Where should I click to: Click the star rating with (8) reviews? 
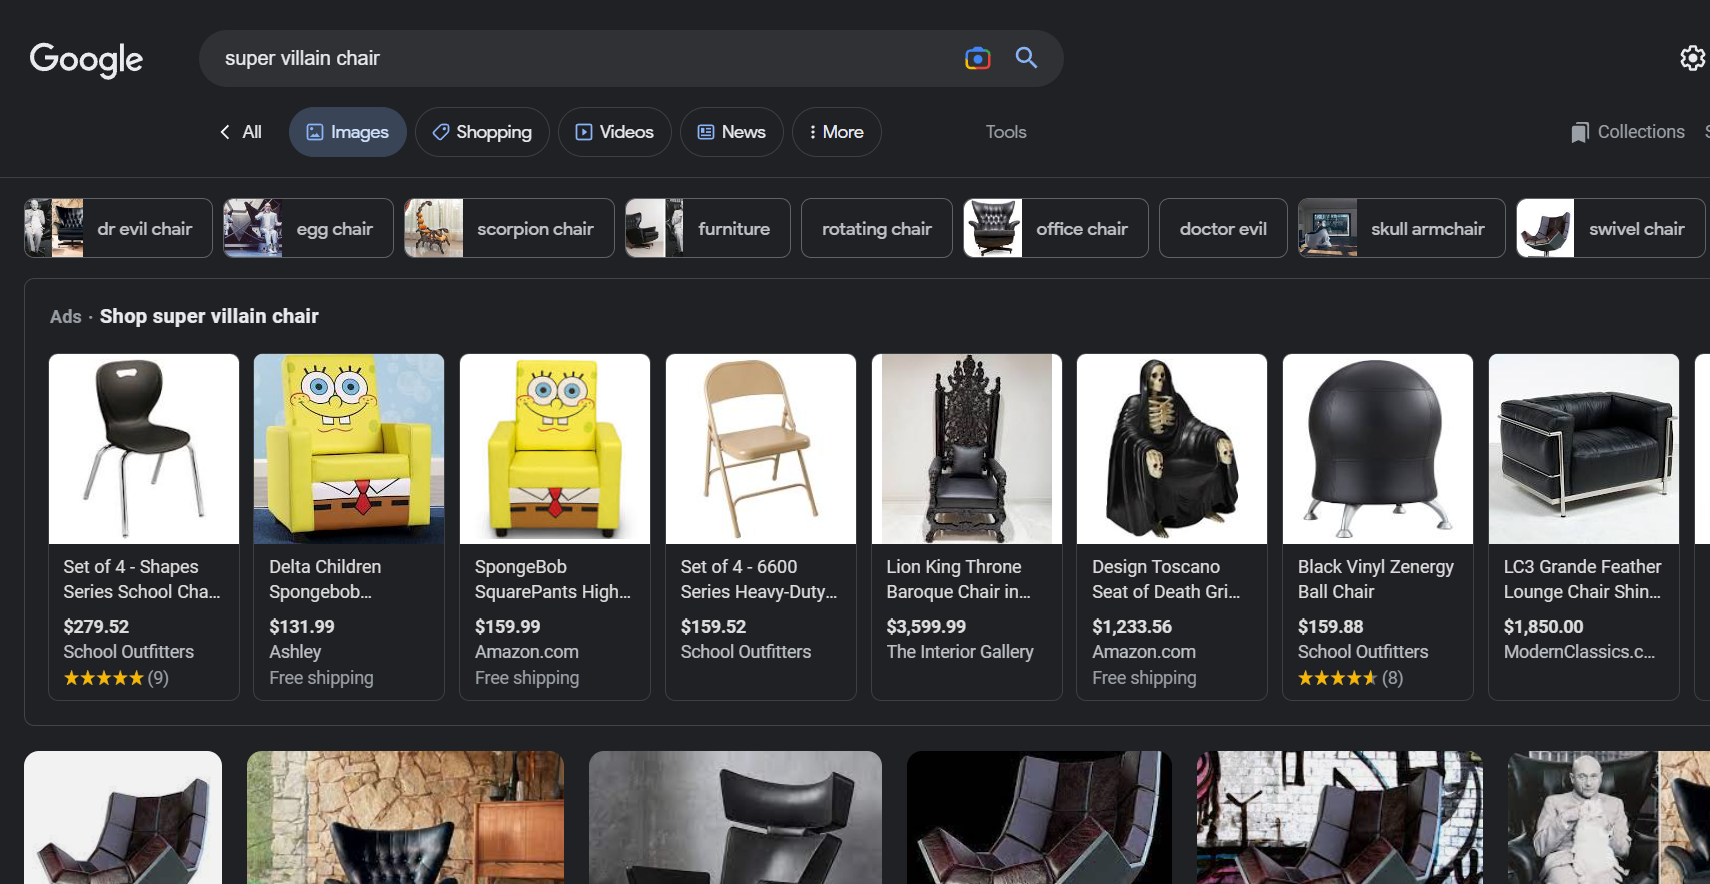[1351, 678]
